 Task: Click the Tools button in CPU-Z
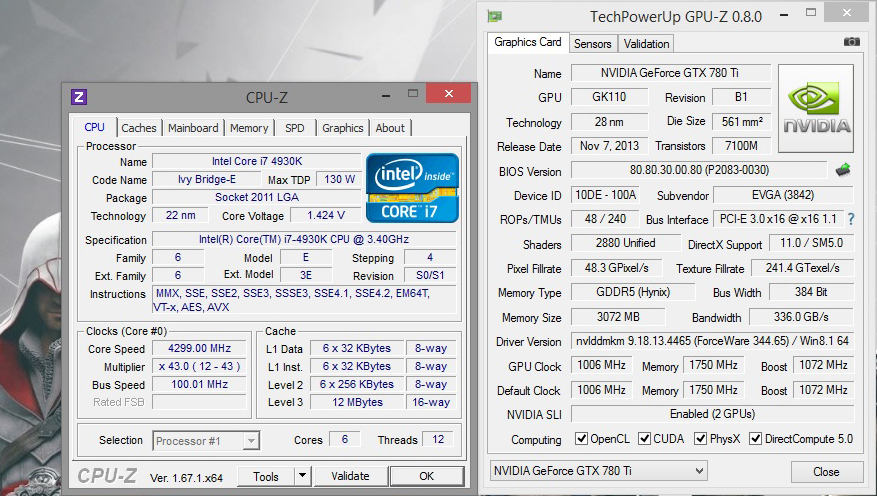[x=266, y=476]
